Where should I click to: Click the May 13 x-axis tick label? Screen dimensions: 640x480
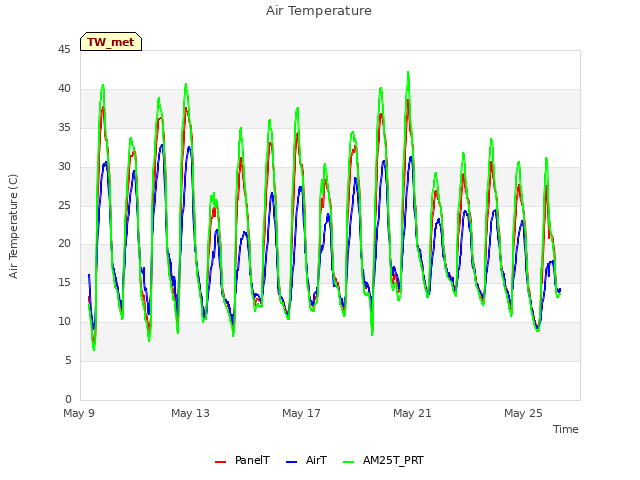pos(190,413)
